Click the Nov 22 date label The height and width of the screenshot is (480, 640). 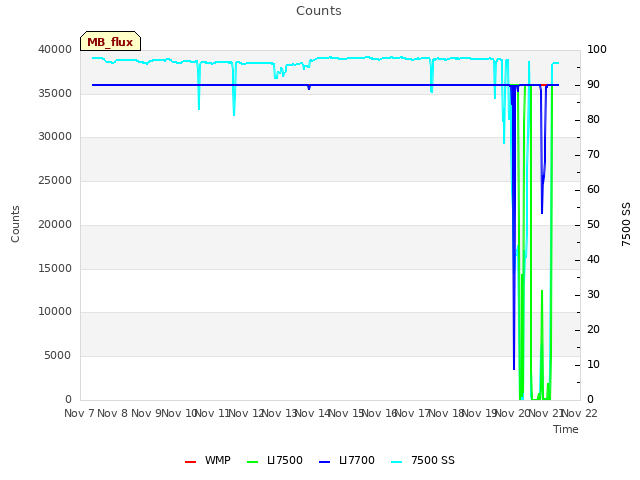click(x=580, y=413)
